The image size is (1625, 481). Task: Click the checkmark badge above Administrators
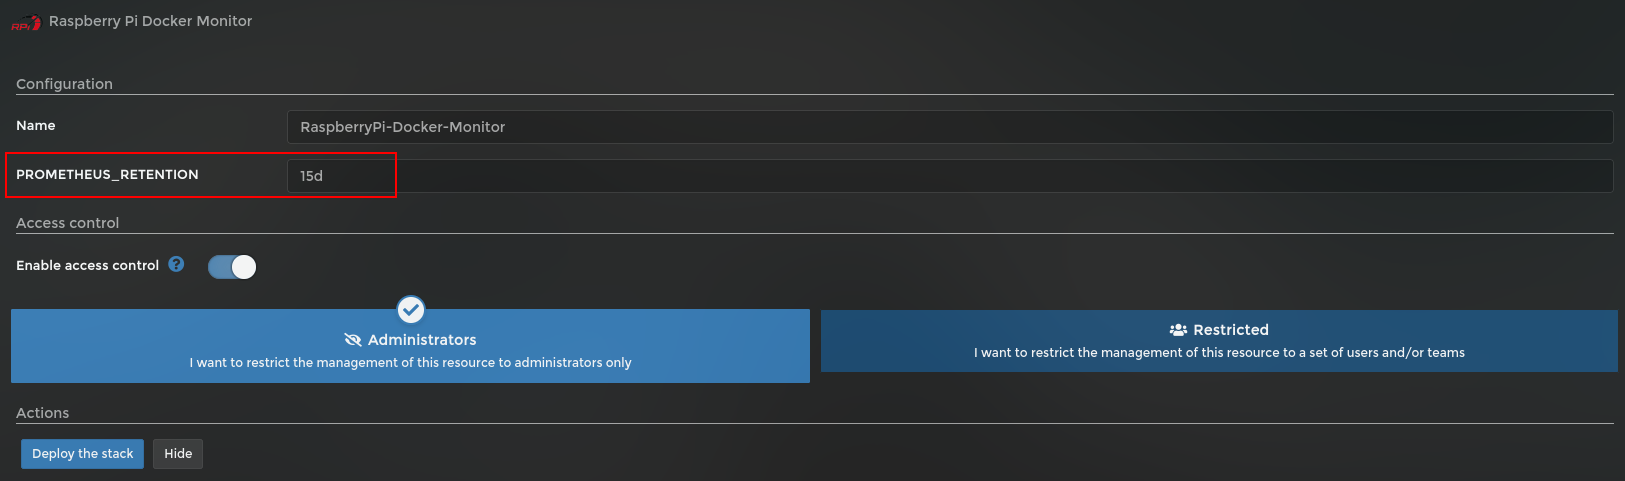coord(411,309)
